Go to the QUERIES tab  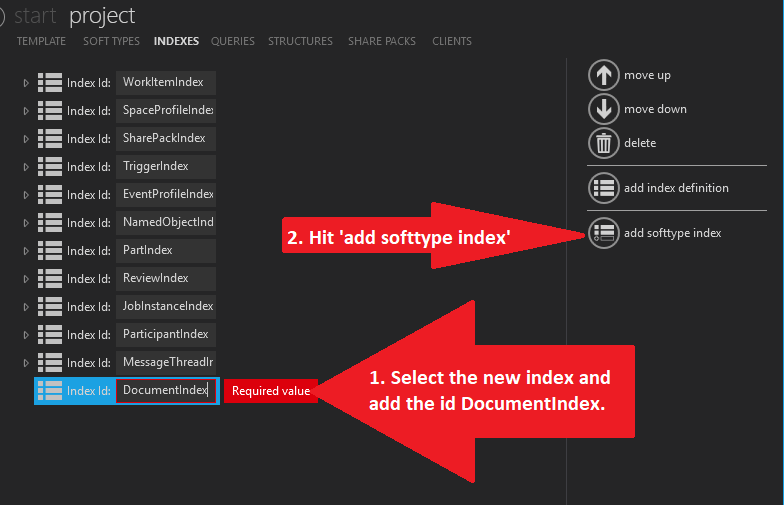coord(232,41)
